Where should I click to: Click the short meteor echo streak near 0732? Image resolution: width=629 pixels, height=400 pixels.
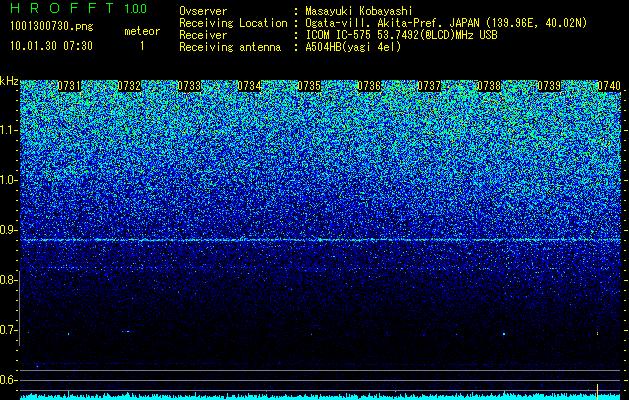click(127, 331)
